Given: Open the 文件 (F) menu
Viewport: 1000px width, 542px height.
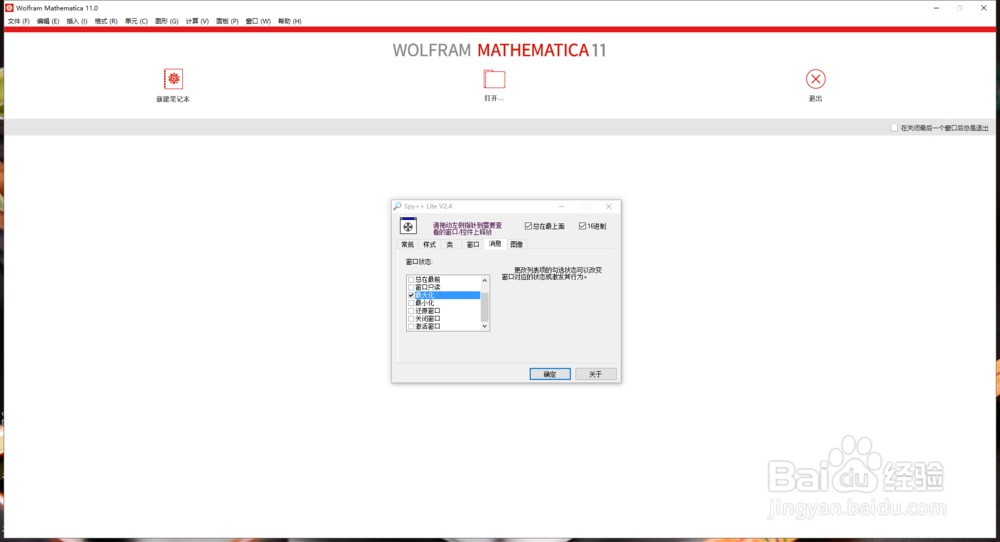Looking at the screenshot, I should click(18, 21).
